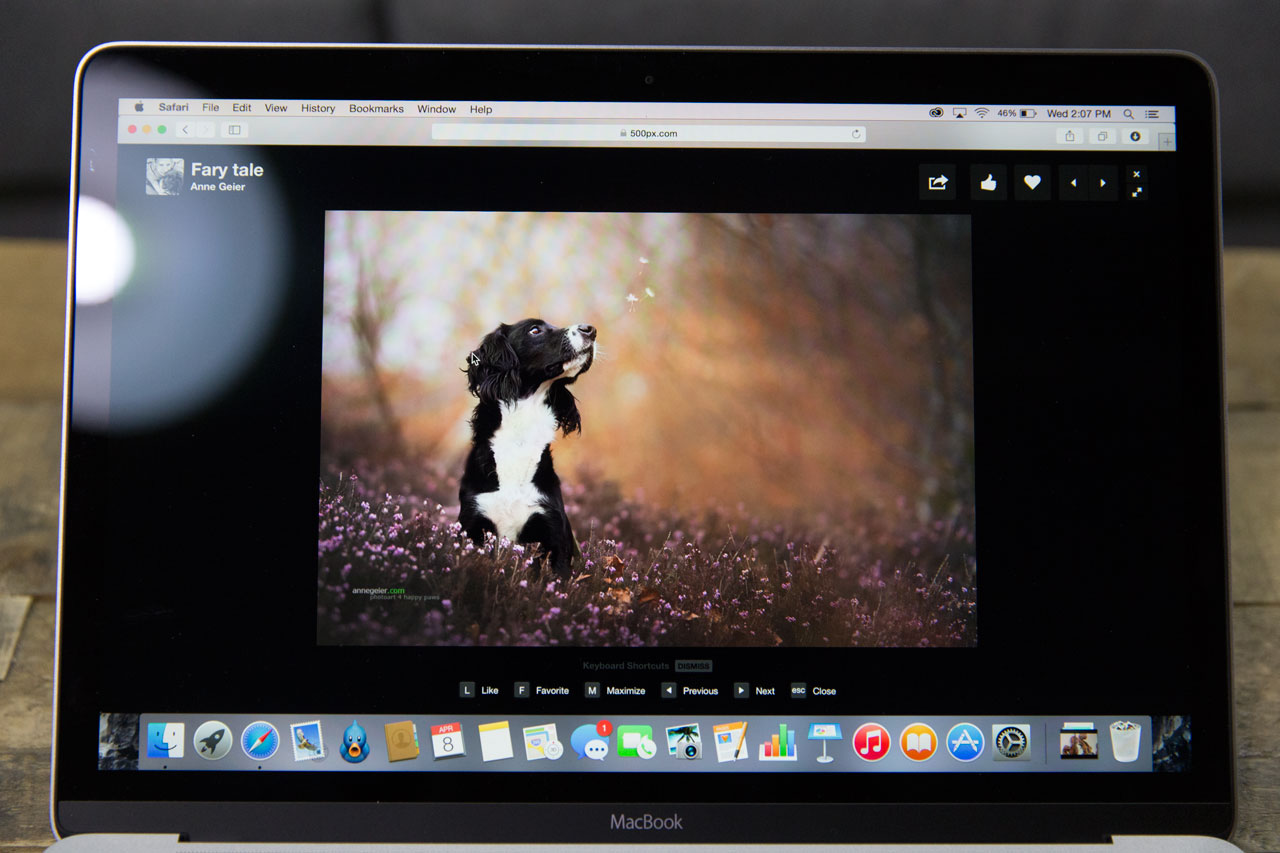Open the Safari menu
This screenshot has width=1280, height=853.
[x=173, y=108]
